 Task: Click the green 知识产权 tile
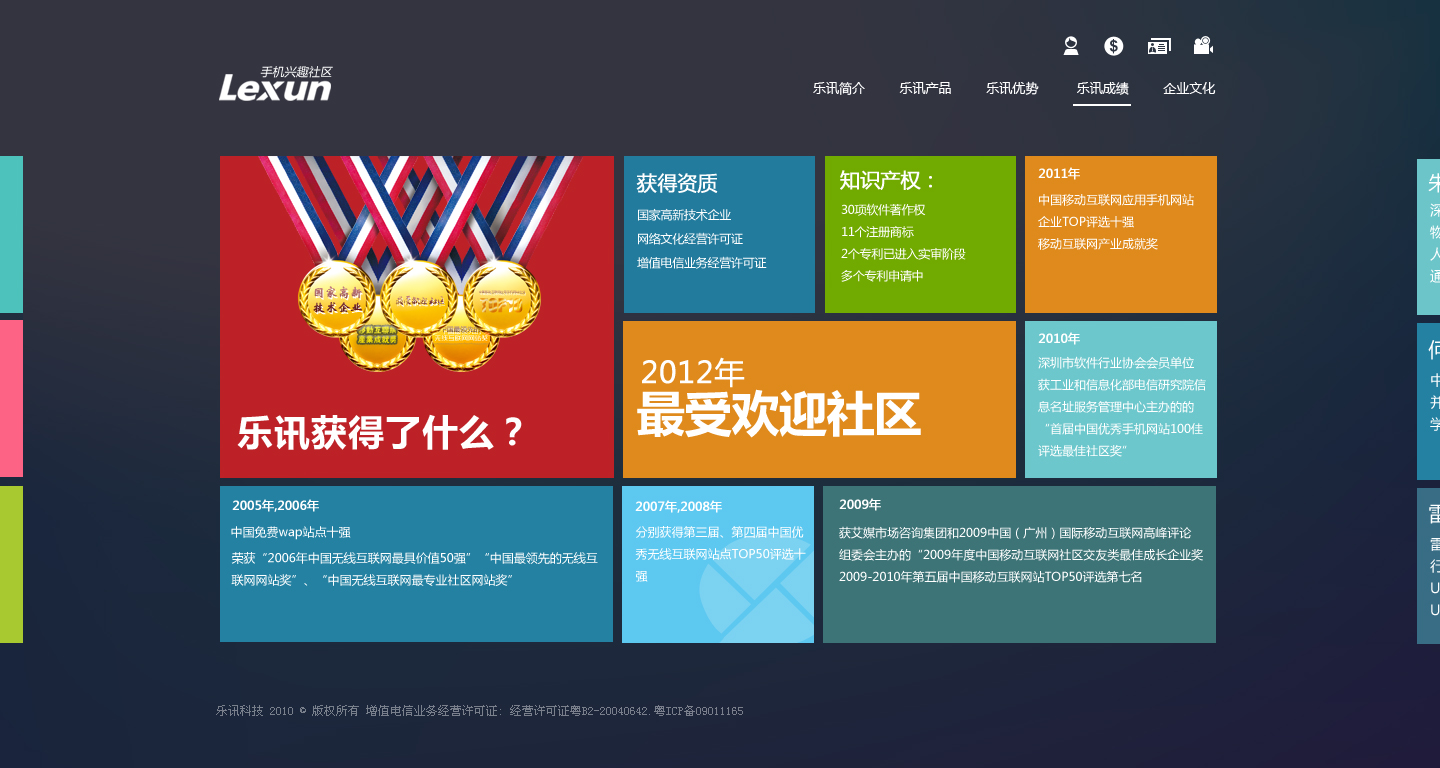coord(920,235)
